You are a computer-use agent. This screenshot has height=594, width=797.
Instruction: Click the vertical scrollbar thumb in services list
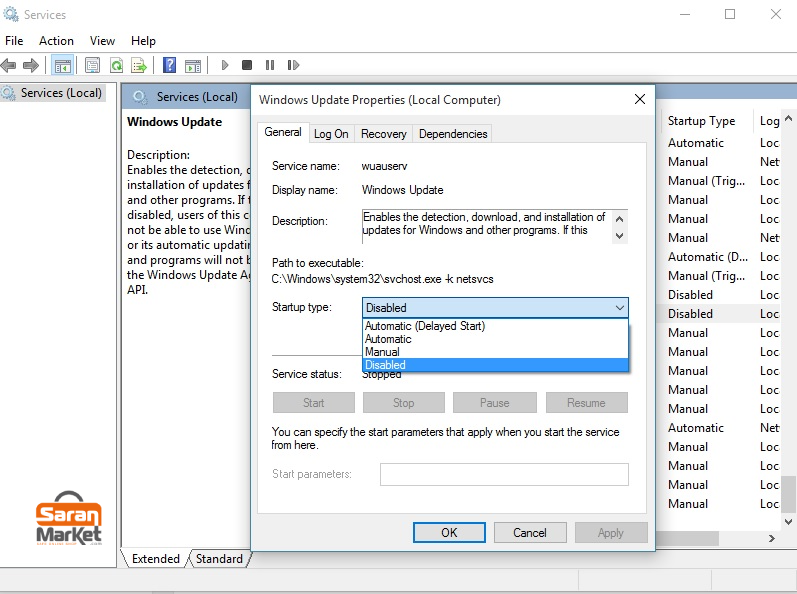788,494
